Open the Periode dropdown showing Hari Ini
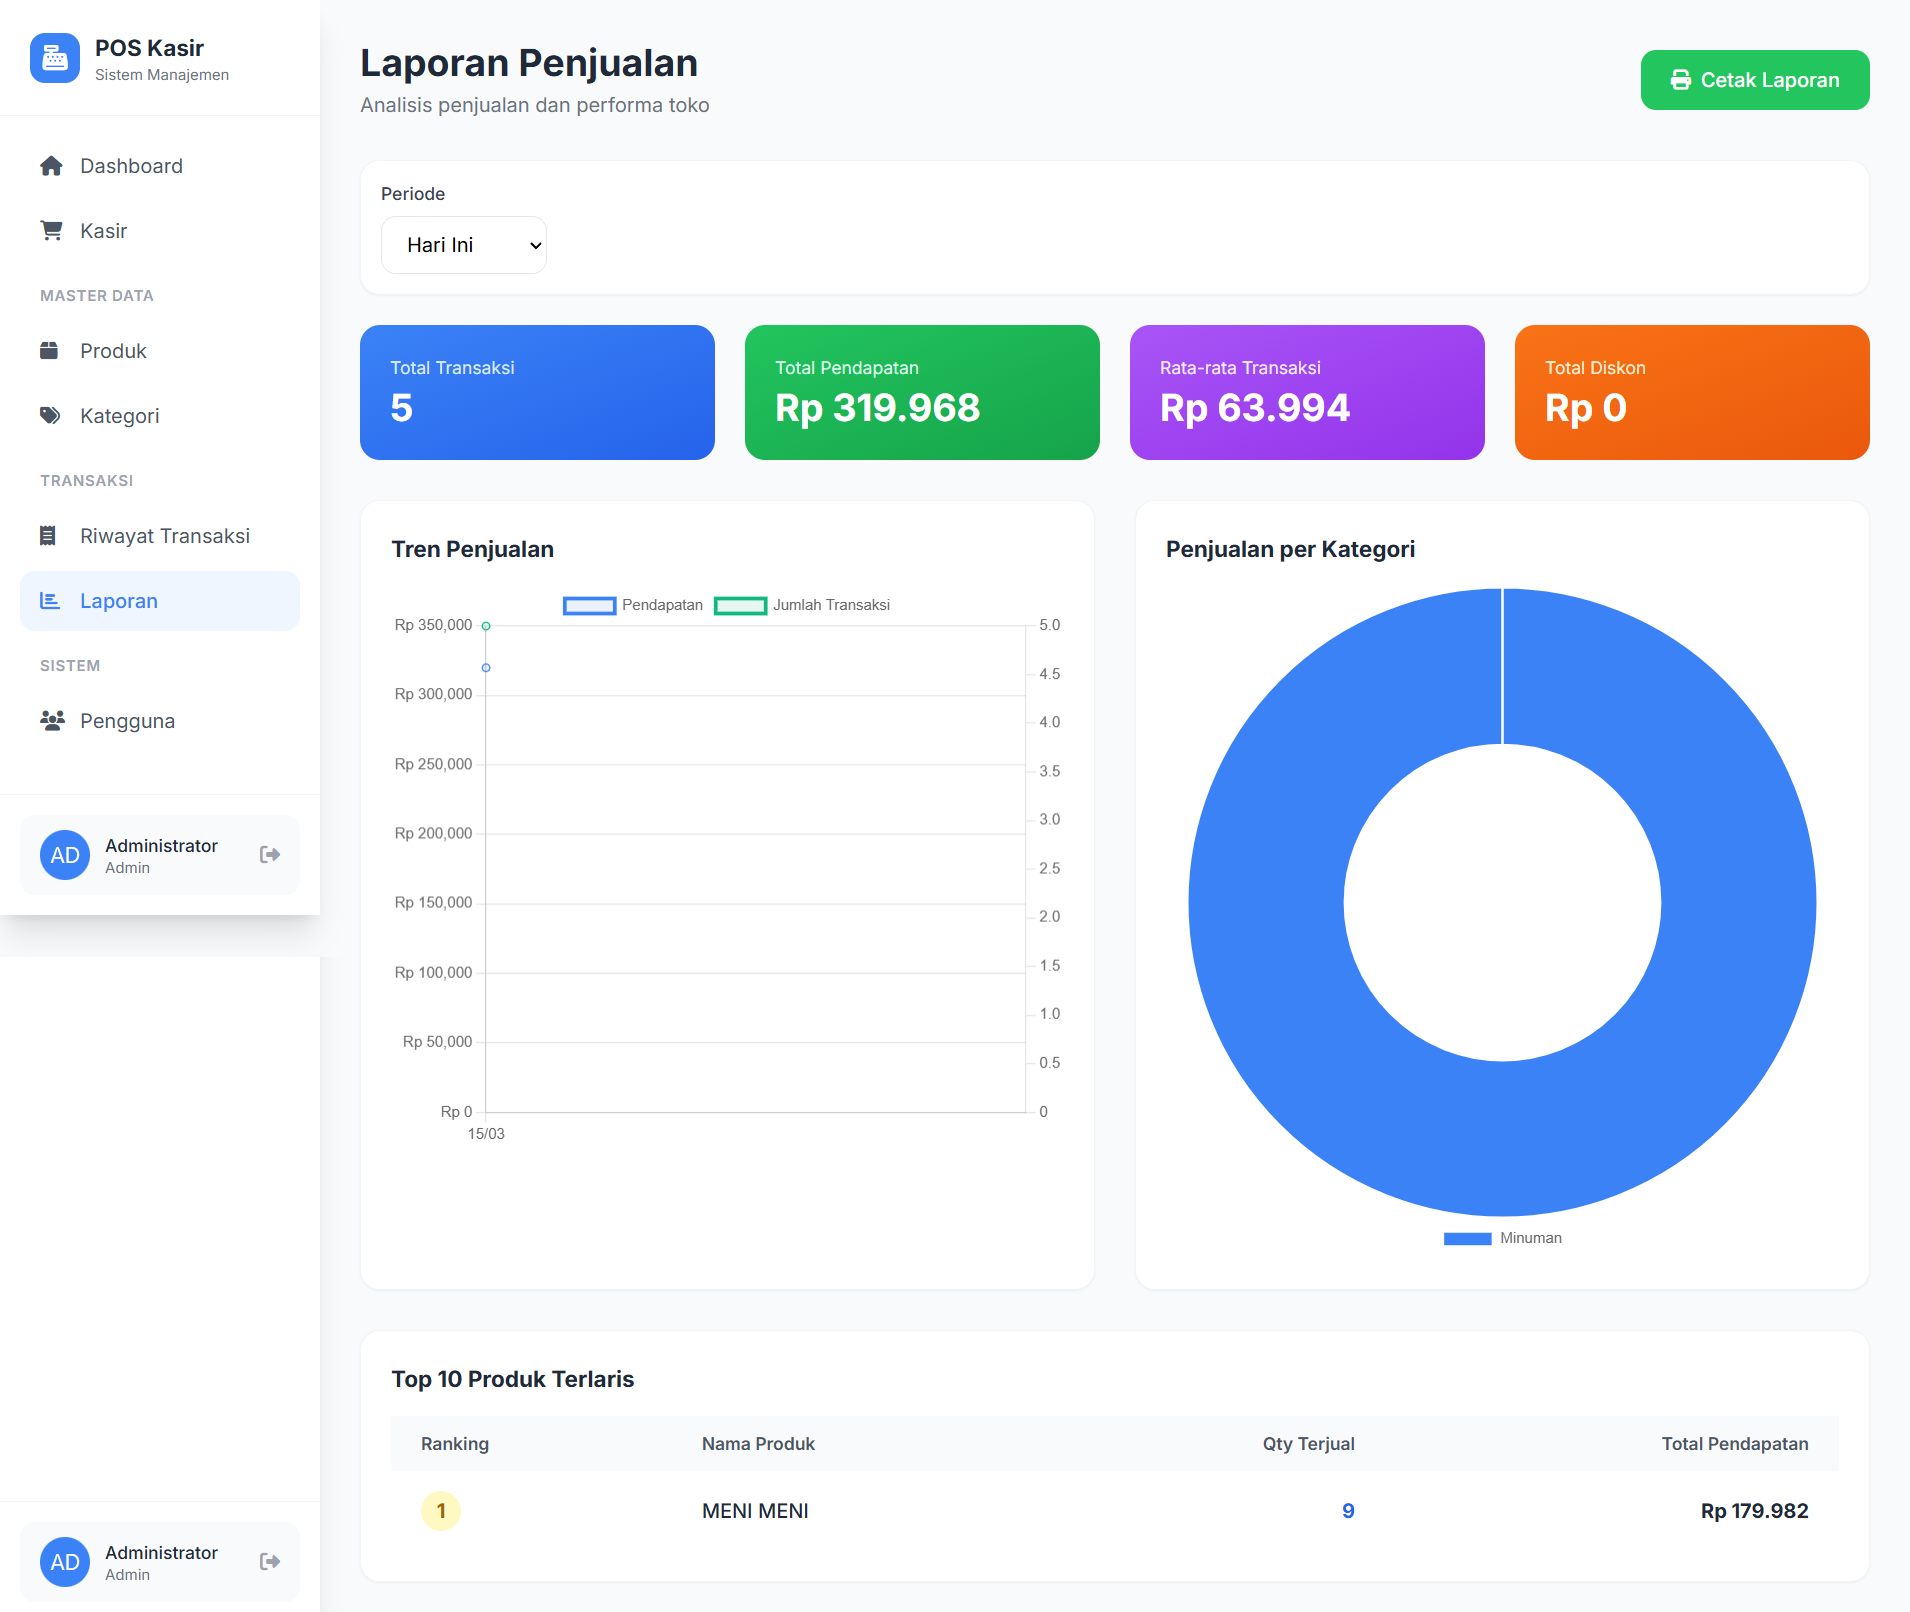This screenshot has width=1910, height=1612. tap(464, 245)
